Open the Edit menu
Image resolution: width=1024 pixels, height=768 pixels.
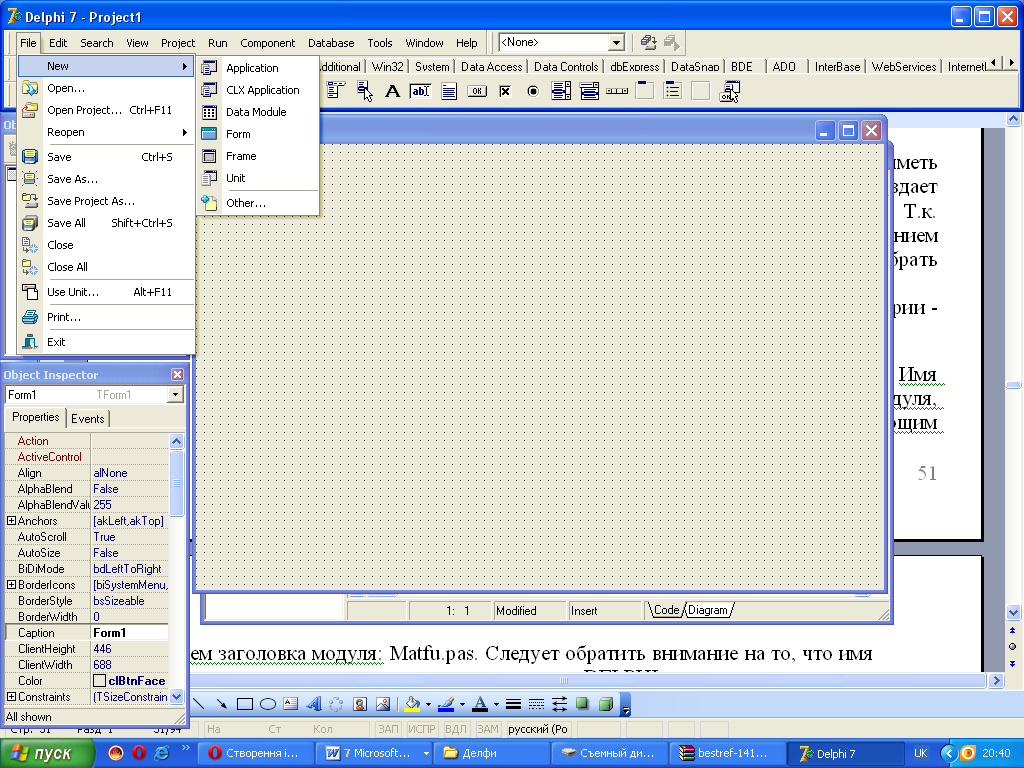click(58, 43)
